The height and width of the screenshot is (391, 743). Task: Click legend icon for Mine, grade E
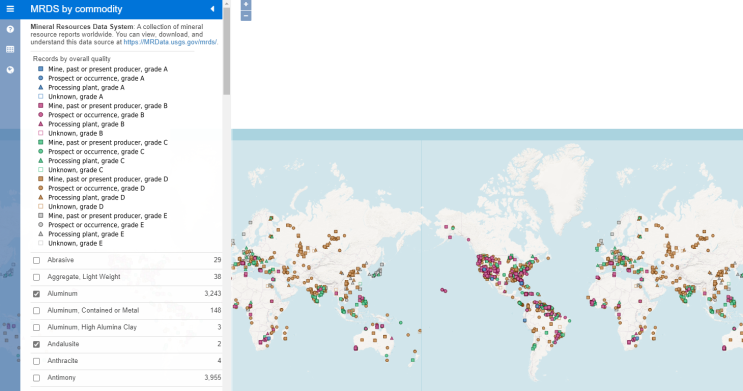[x=41, y=216]
